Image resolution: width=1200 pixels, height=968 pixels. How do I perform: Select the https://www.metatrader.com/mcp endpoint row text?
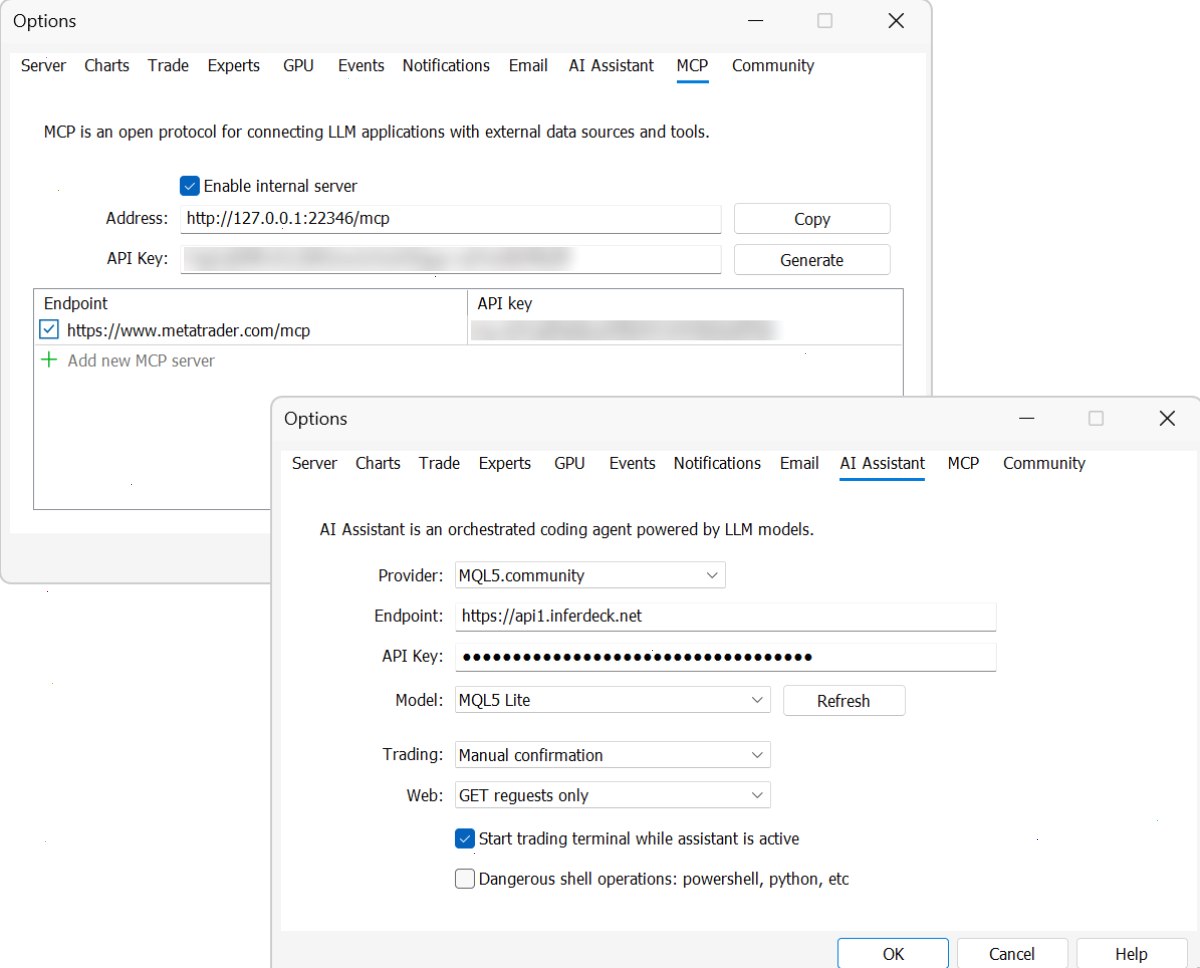coord(189,330)
